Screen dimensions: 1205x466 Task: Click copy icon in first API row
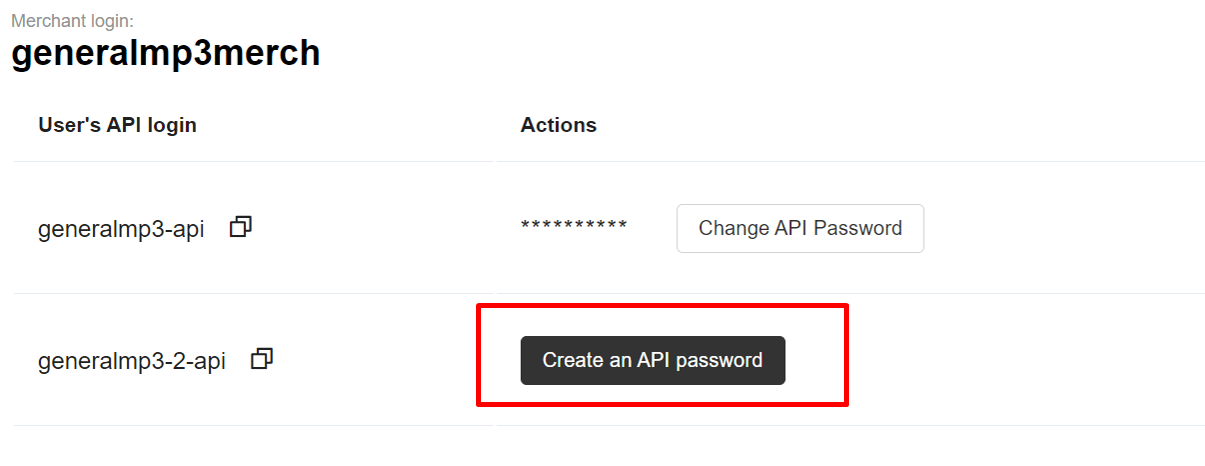click(x=240, y=228)
